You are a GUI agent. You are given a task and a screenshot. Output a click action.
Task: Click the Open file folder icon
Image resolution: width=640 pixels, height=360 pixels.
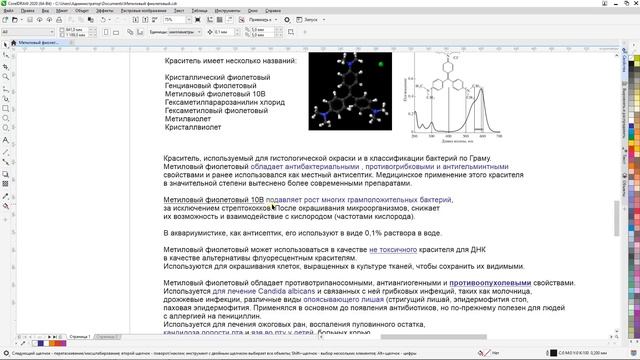pyautogui.click(x=15, y=19)
